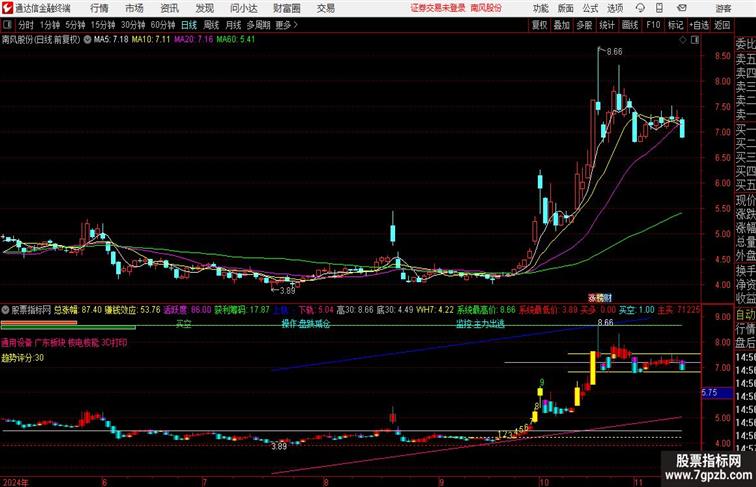Viewport: 756px width, 487px height.
Task: Click the 8.66 high price marker
Action: coord(614,52)
